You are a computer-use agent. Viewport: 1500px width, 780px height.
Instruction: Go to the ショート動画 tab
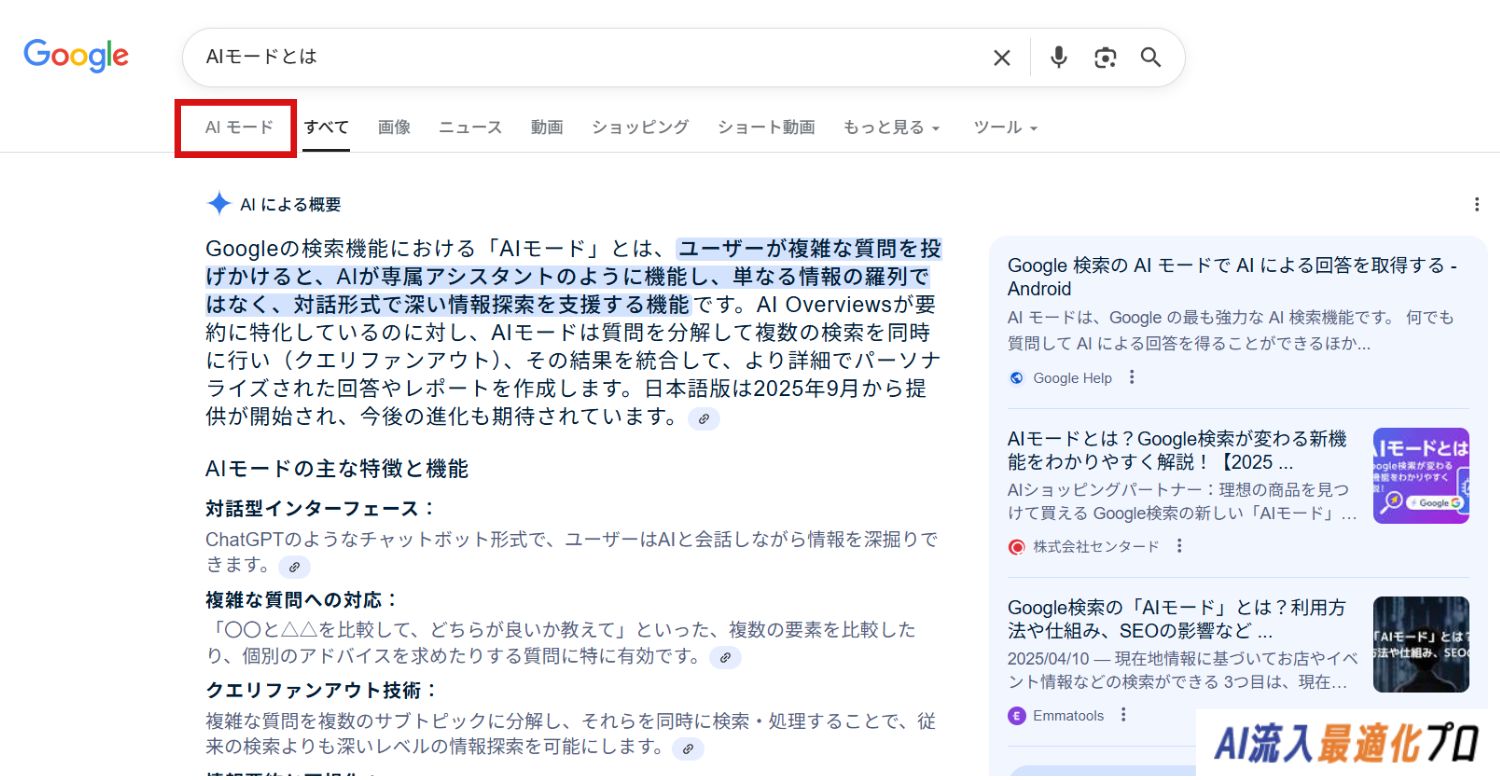point(765,128)
